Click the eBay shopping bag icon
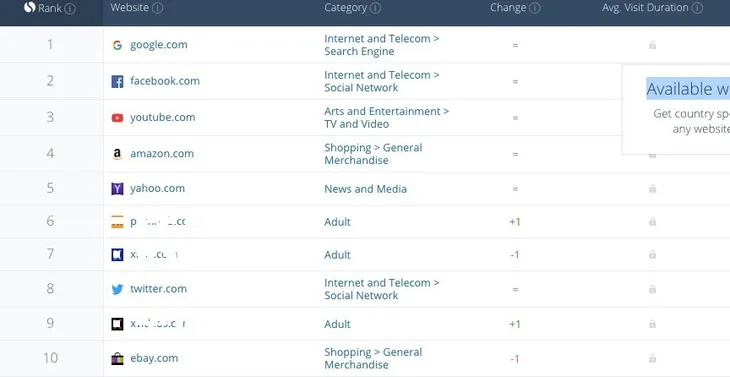The image size is (730, 377). click(117, 358)
